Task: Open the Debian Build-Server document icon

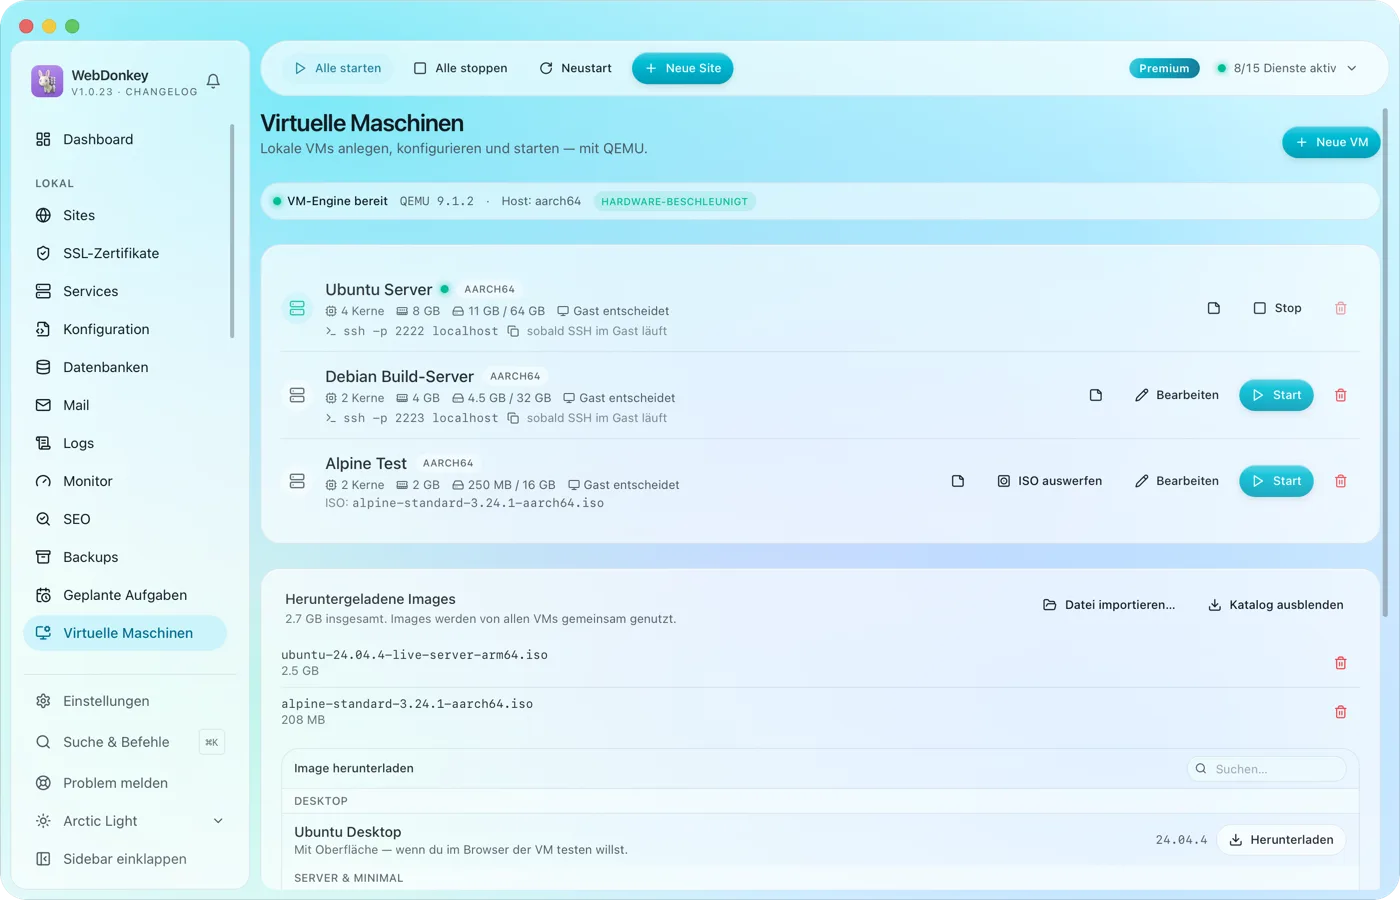Action: 1096,395
